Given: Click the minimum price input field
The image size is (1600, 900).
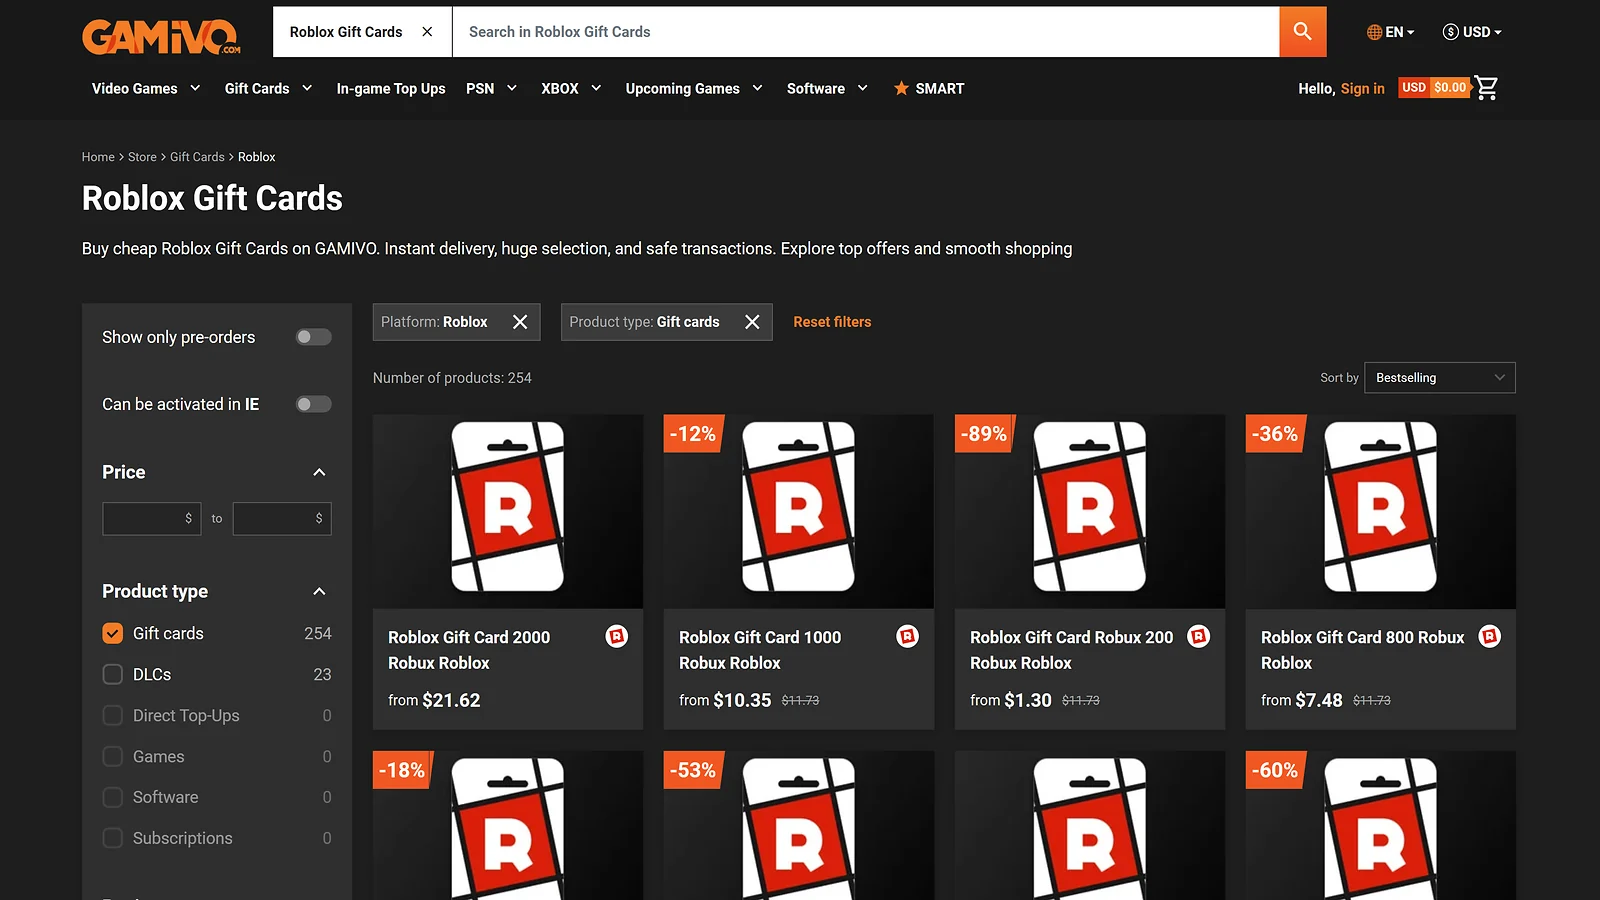Looking at the screenshot, I should point(152,518).
